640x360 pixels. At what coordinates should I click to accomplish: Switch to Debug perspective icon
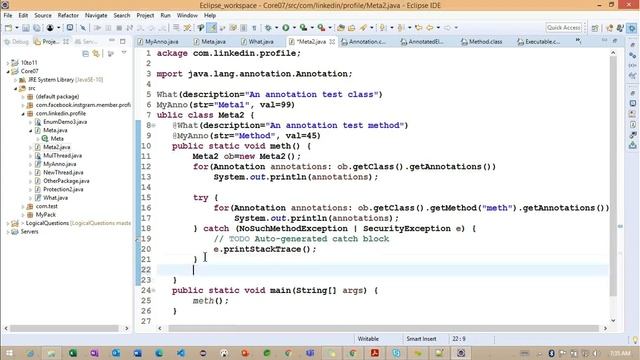click(x=620, y=28)
